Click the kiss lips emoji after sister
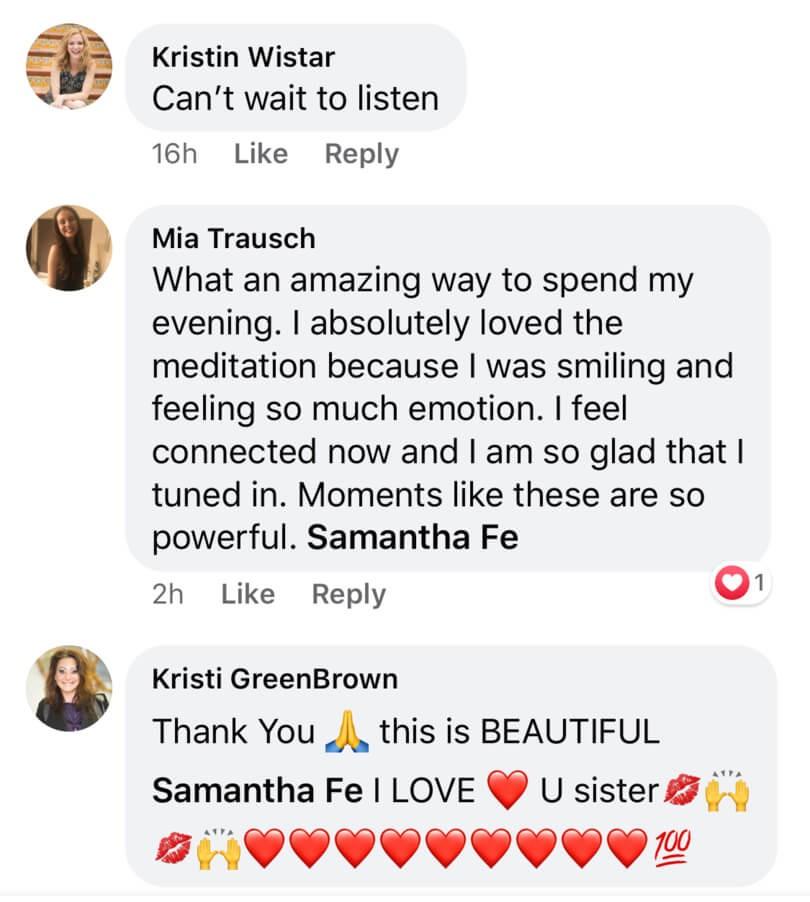This screenshot has width=810, height=902. coord(681,789)
